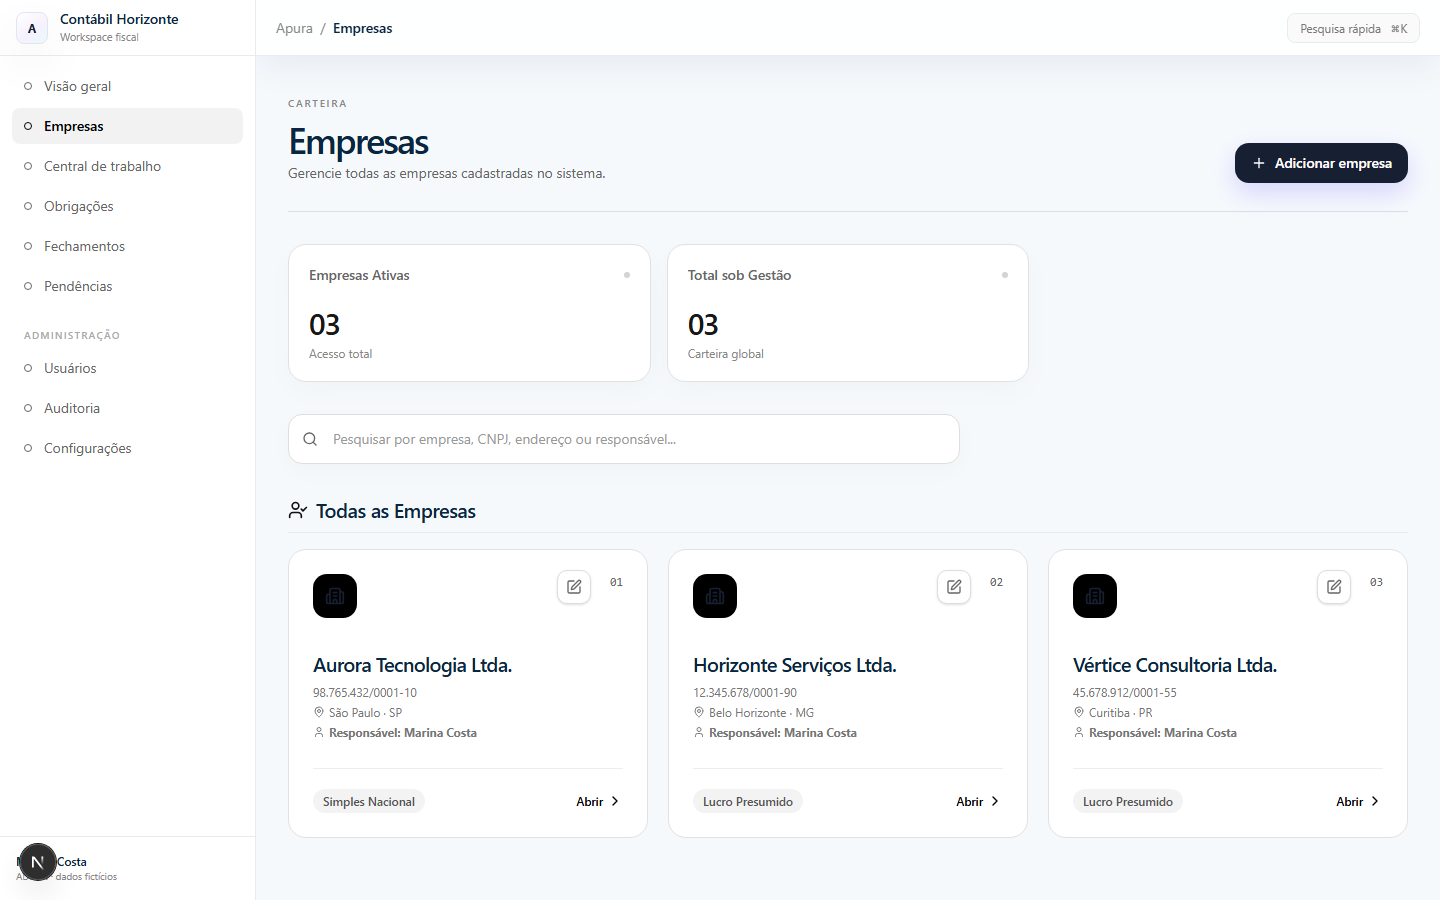1440x900 pixels.
Task: Click Empresas Ativas stat card
Action: coord(469,313)
